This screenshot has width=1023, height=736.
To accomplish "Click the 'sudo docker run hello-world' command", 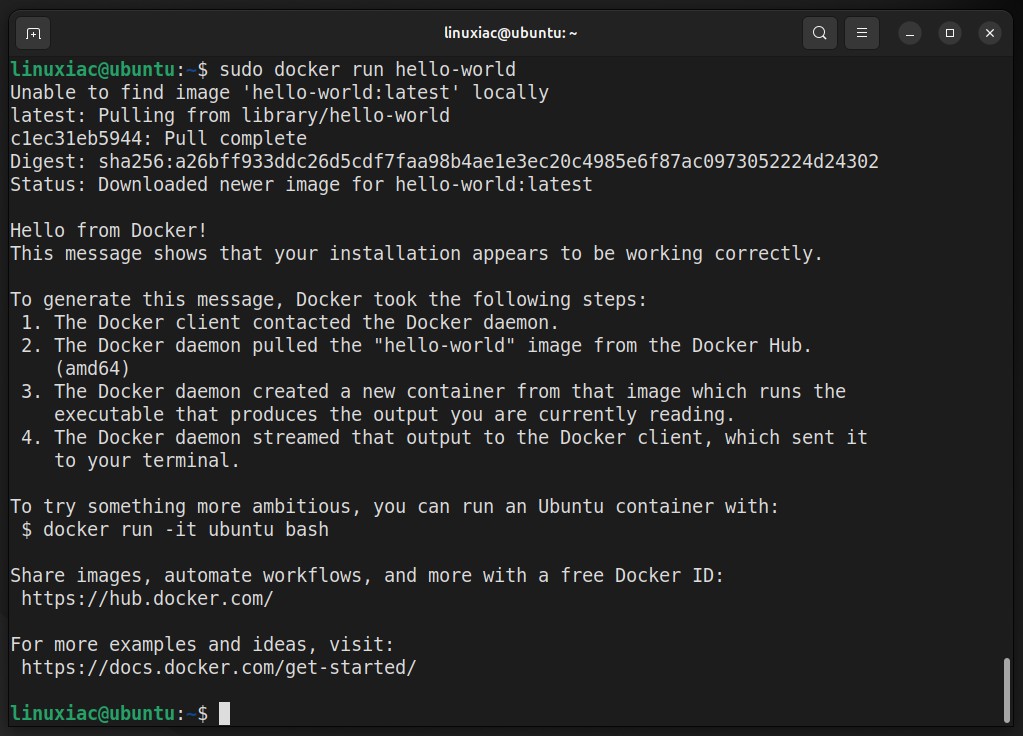I will (x=367, y=69).
